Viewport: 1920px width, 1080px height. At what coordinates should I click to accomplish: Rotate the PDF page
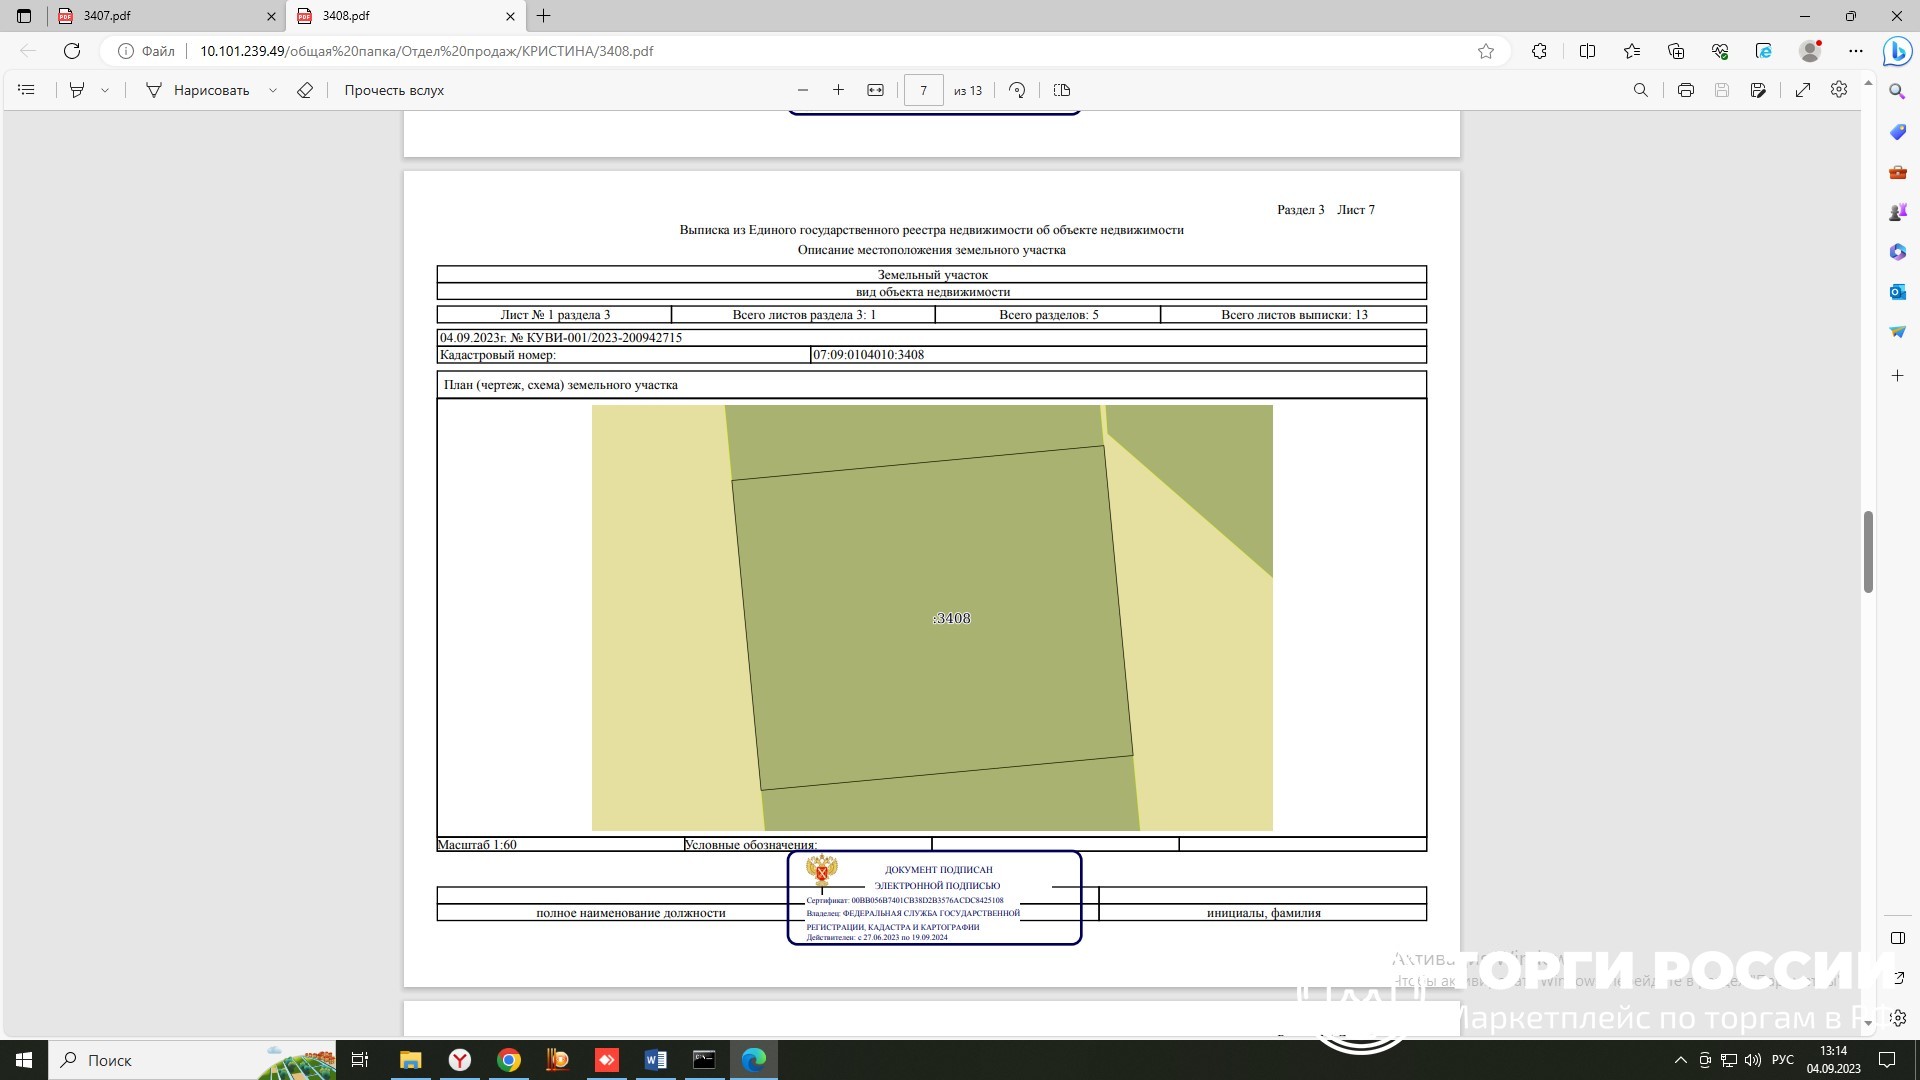click(x=1017, y=90)
